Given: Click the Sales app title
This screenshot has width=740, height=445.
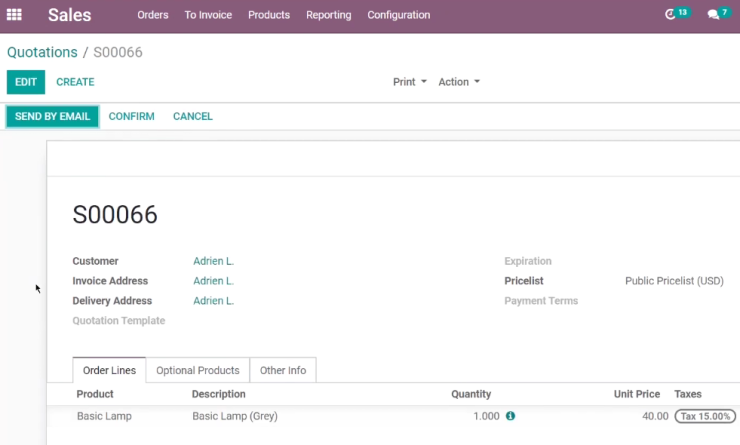Looking at the screenshot, I should (x=69, y=15).
